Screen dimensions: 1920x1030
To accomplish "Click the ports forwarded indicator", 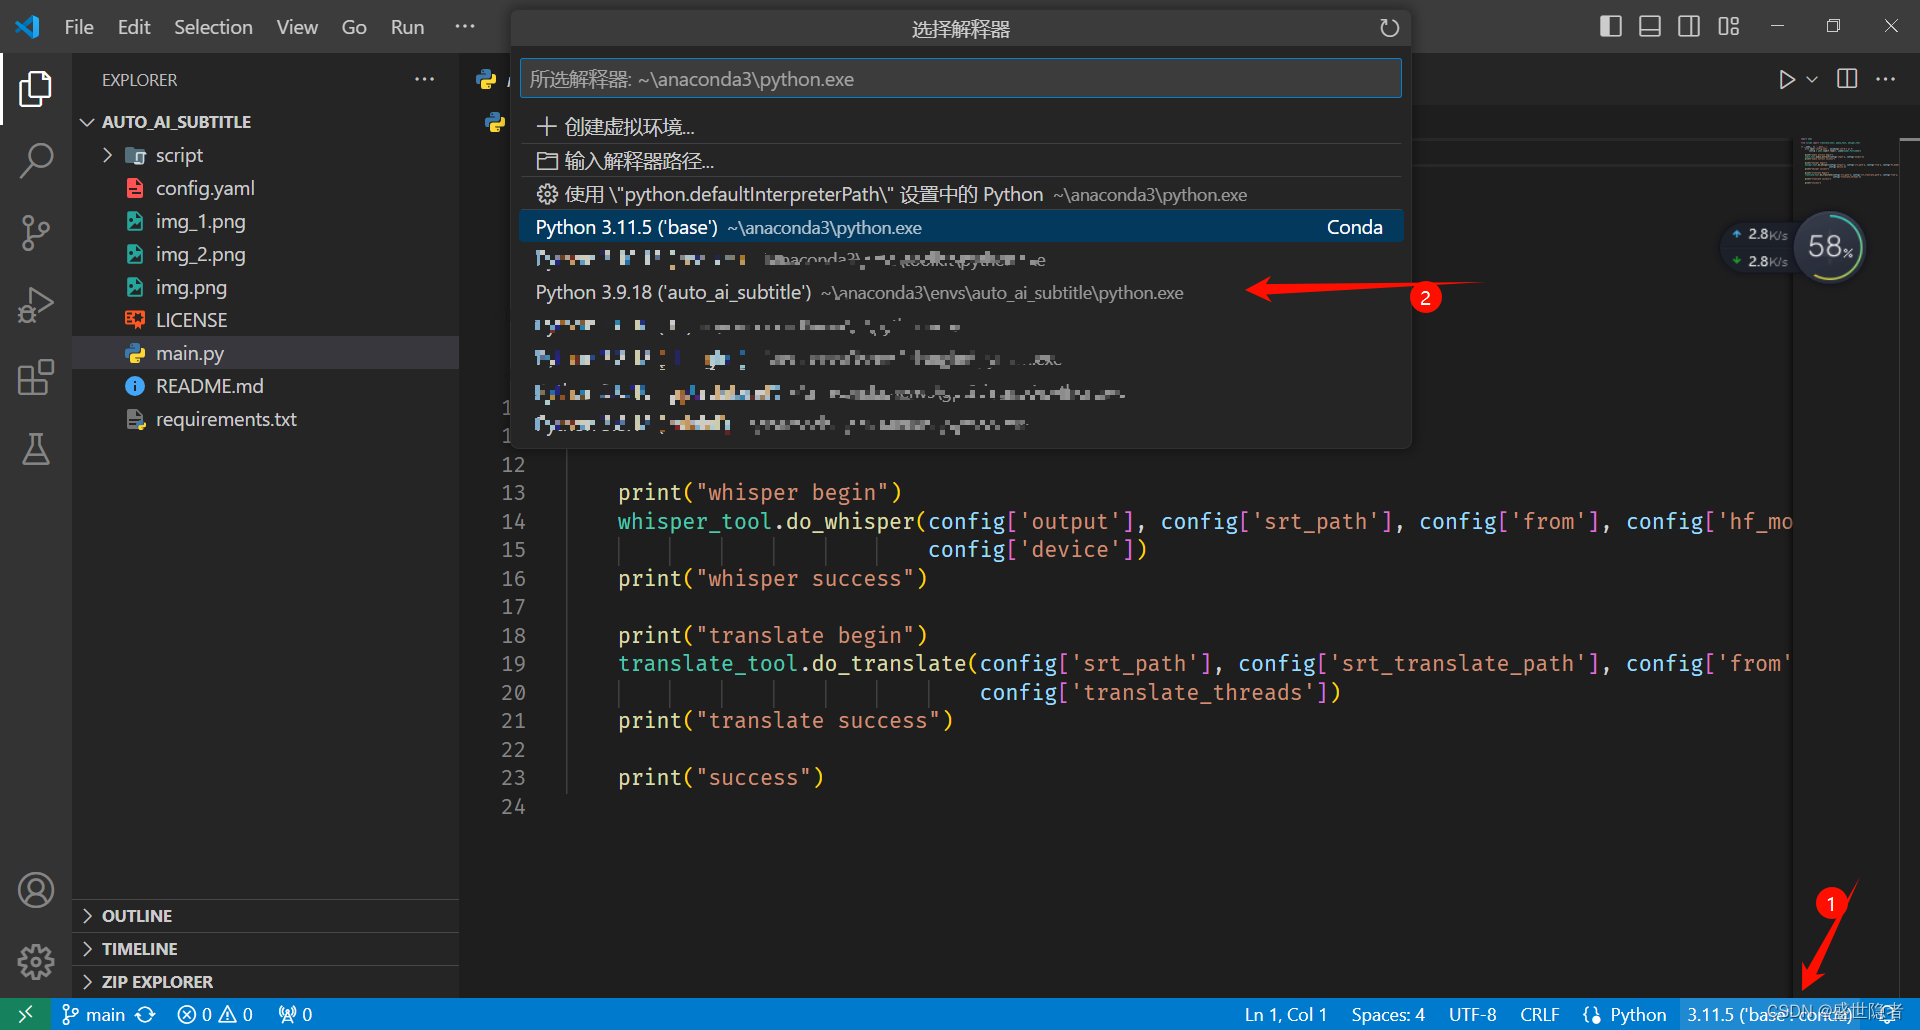I will point(295,1014).
